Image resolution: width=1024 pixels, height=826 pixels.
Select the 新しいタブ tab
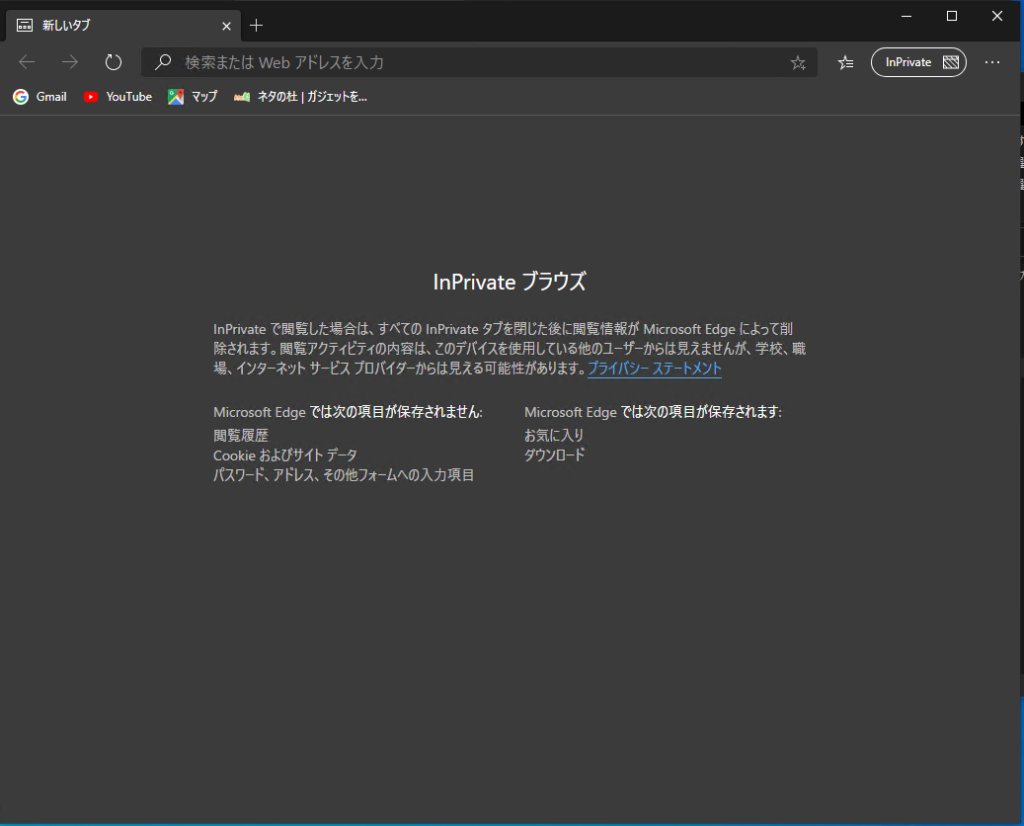(123, 26)
